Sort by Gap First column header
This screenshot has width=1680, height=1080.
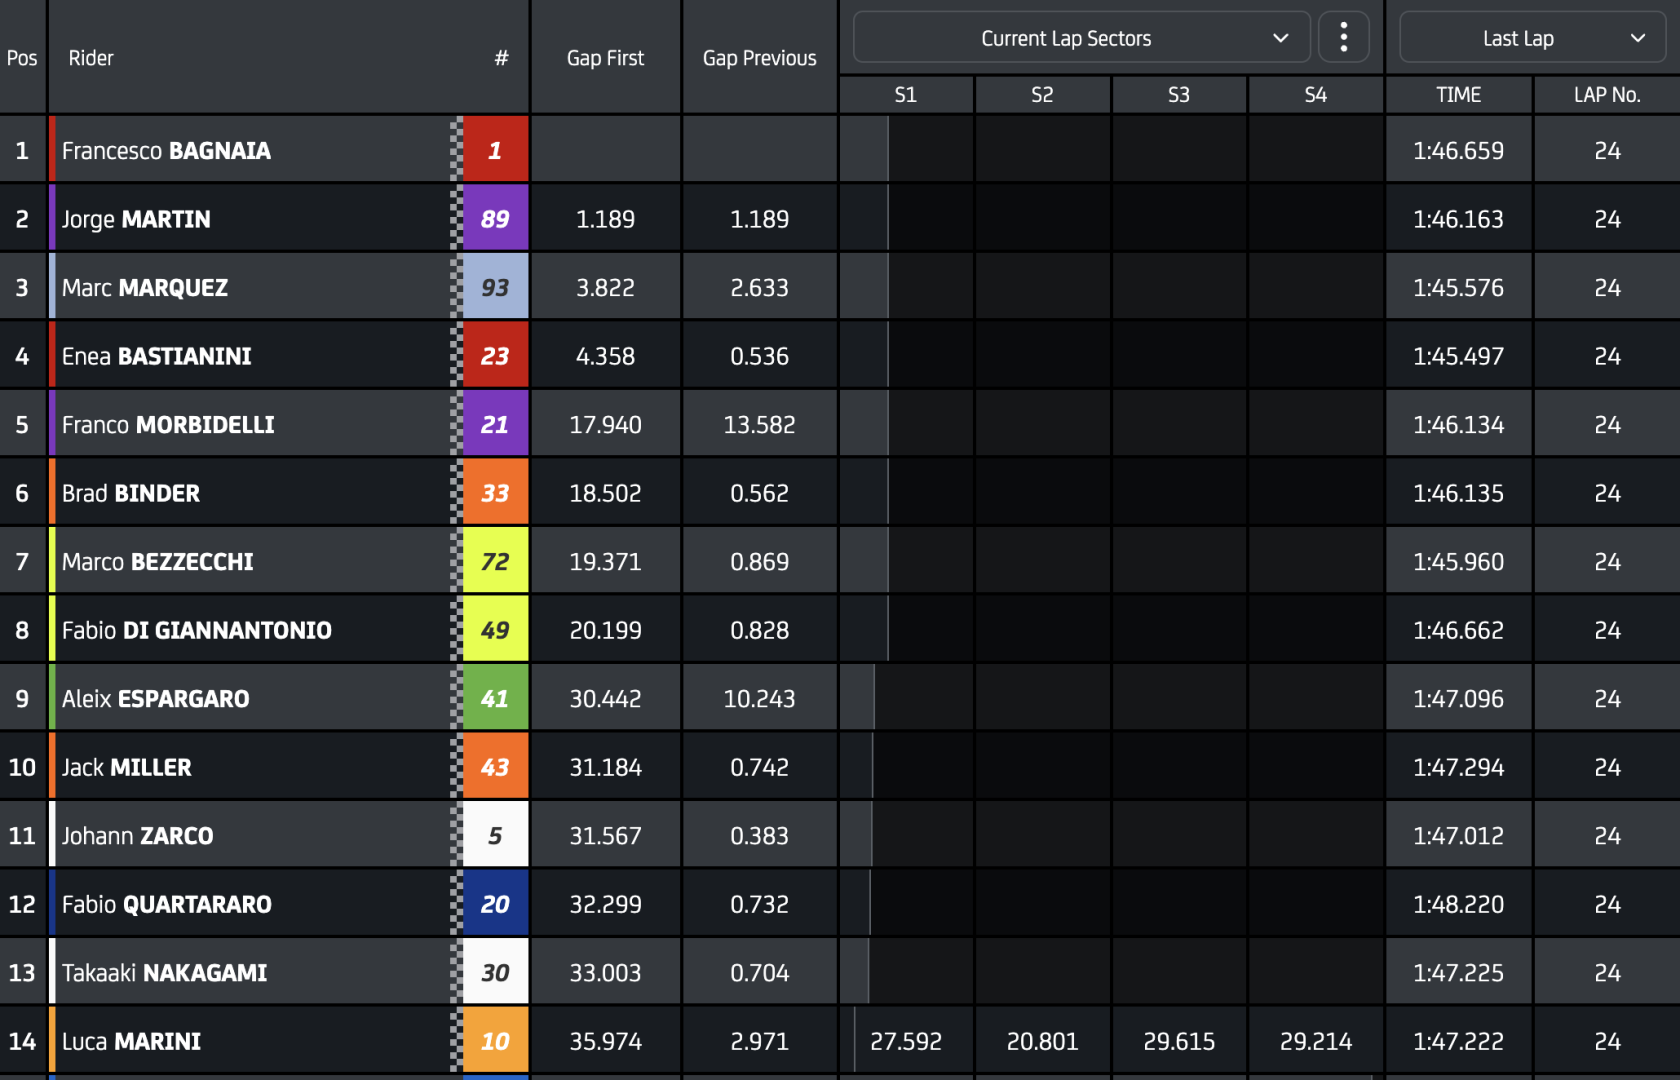[605, 58]
